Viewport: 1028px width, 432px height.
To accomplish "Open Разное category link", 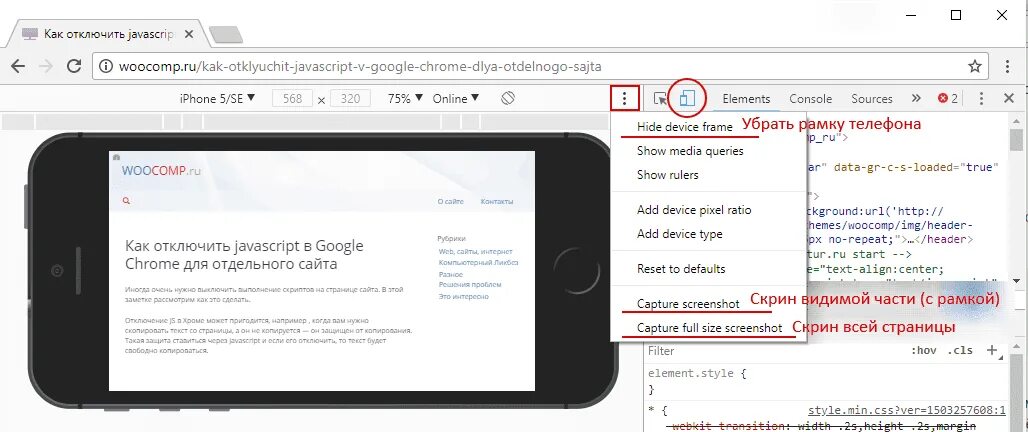I will 451,275.
